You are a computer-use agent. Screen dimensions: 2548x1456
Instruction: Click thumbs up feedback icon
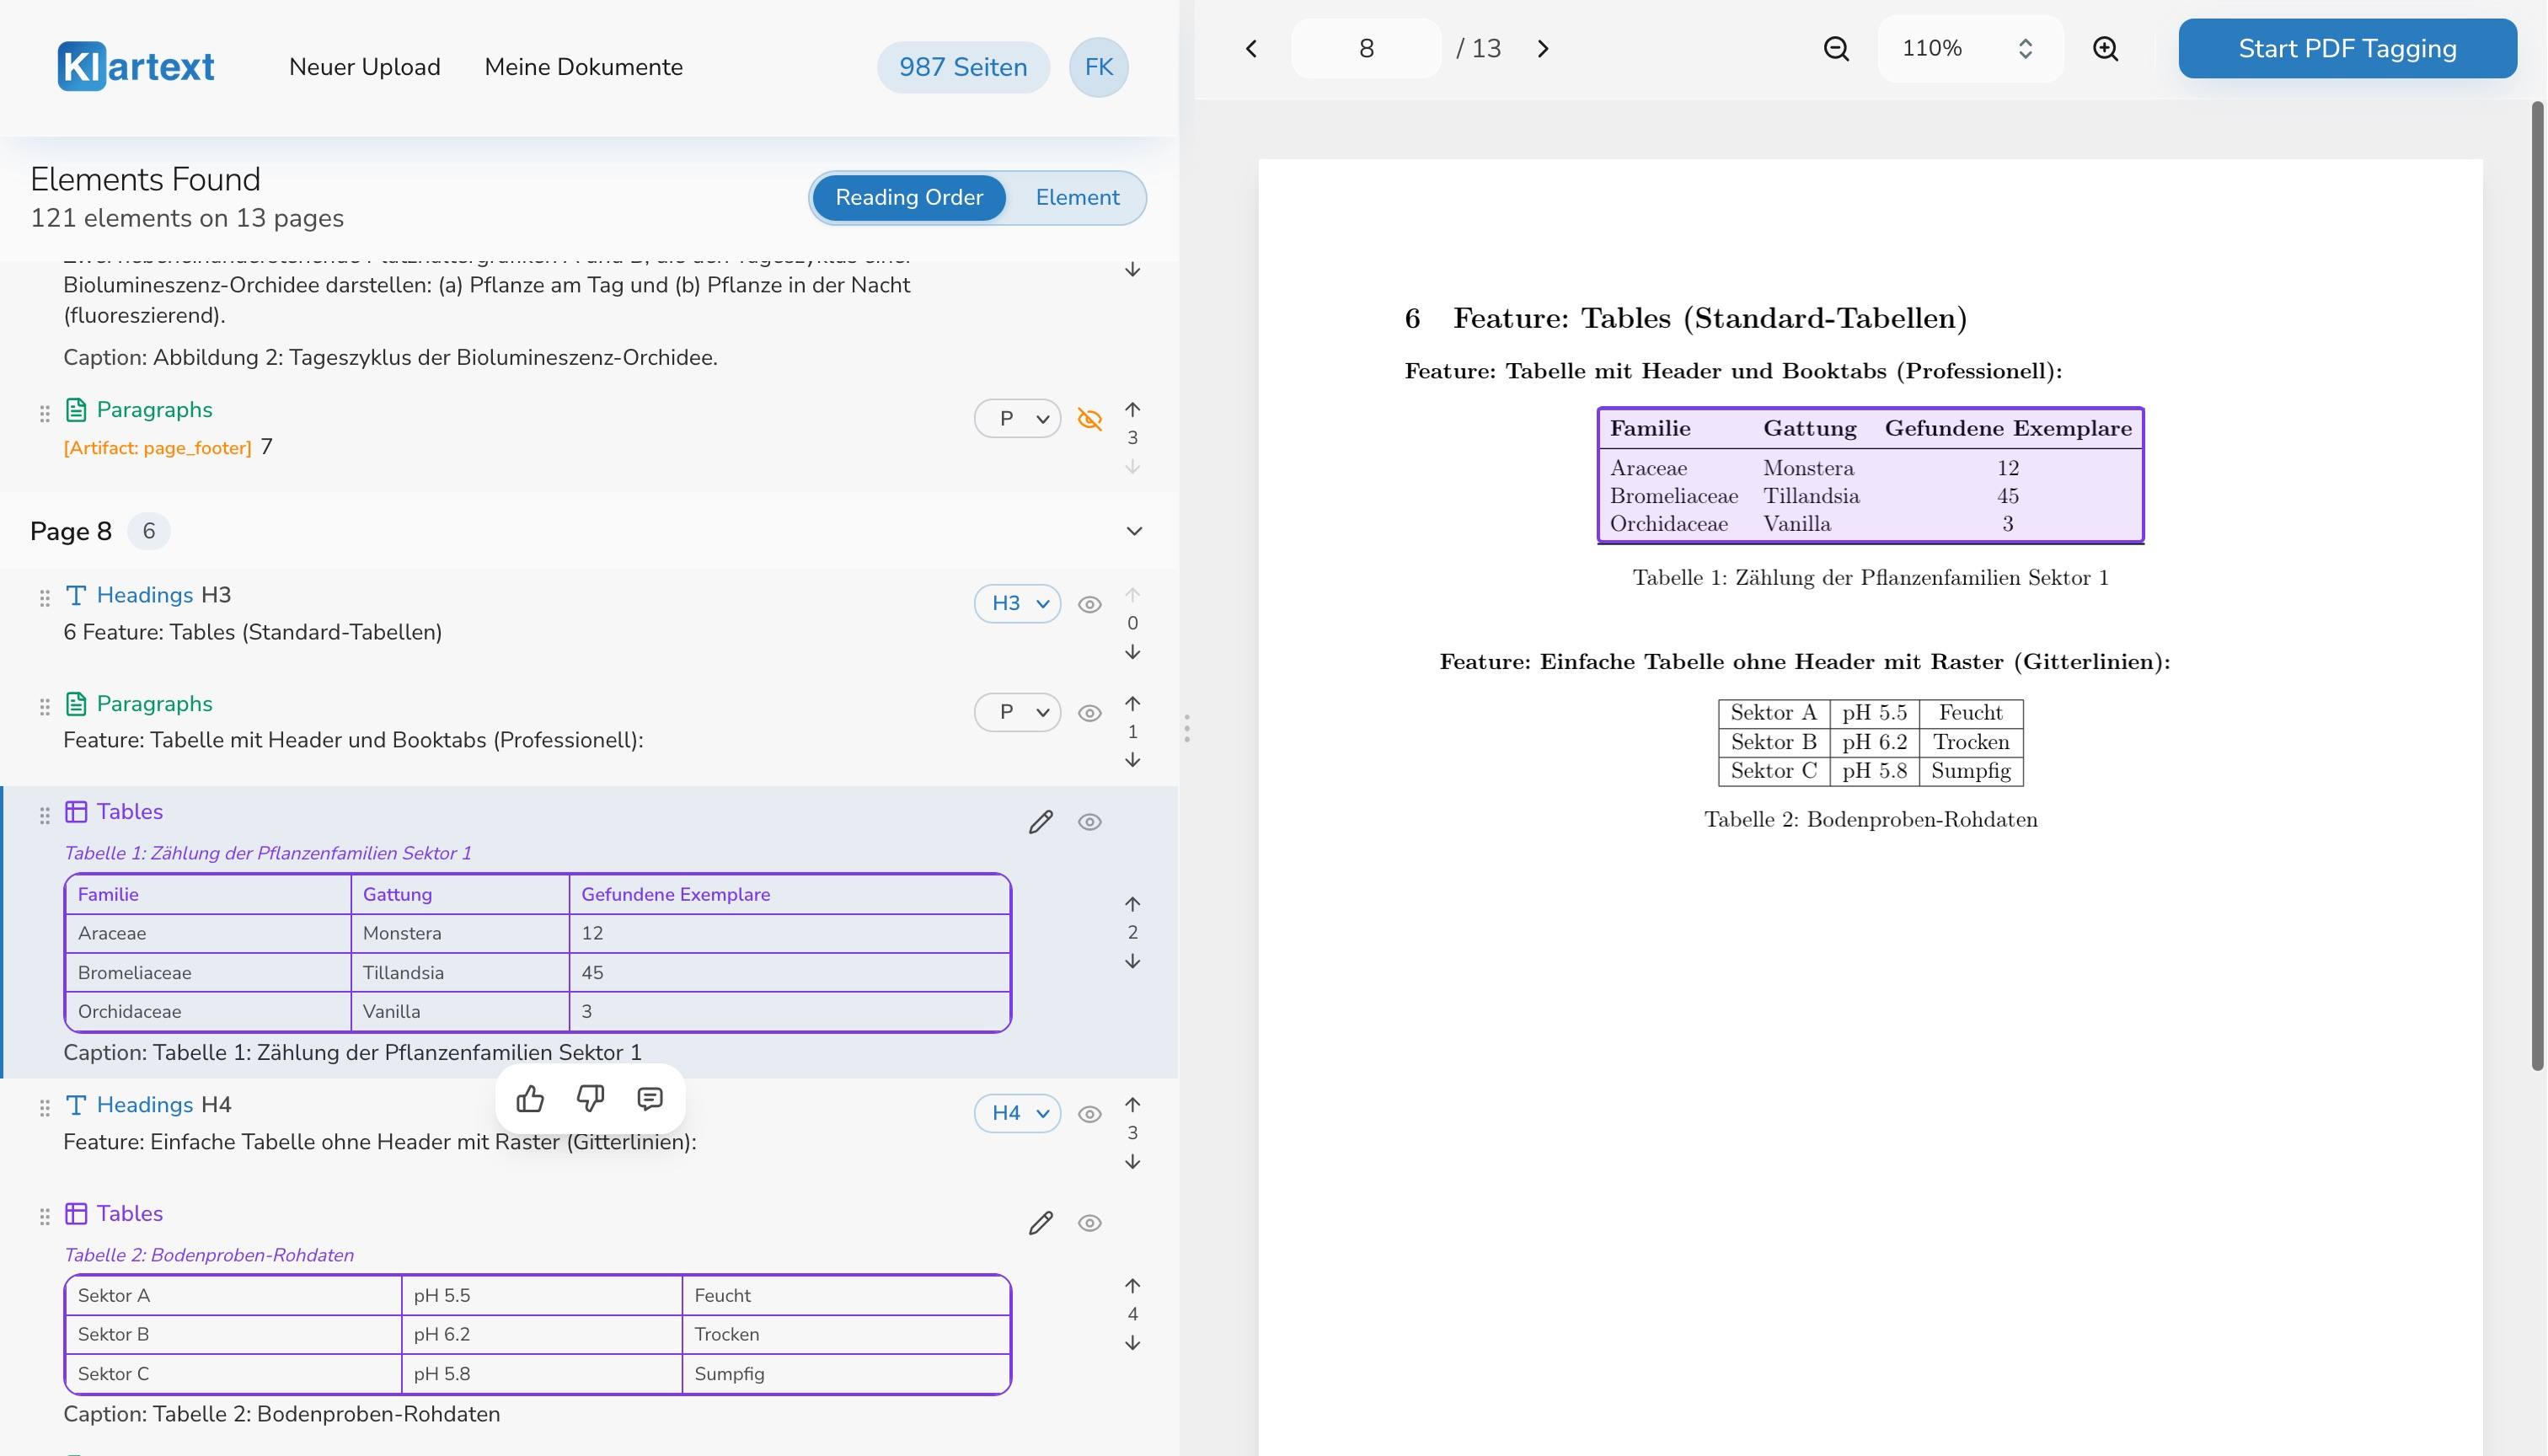530,1099
